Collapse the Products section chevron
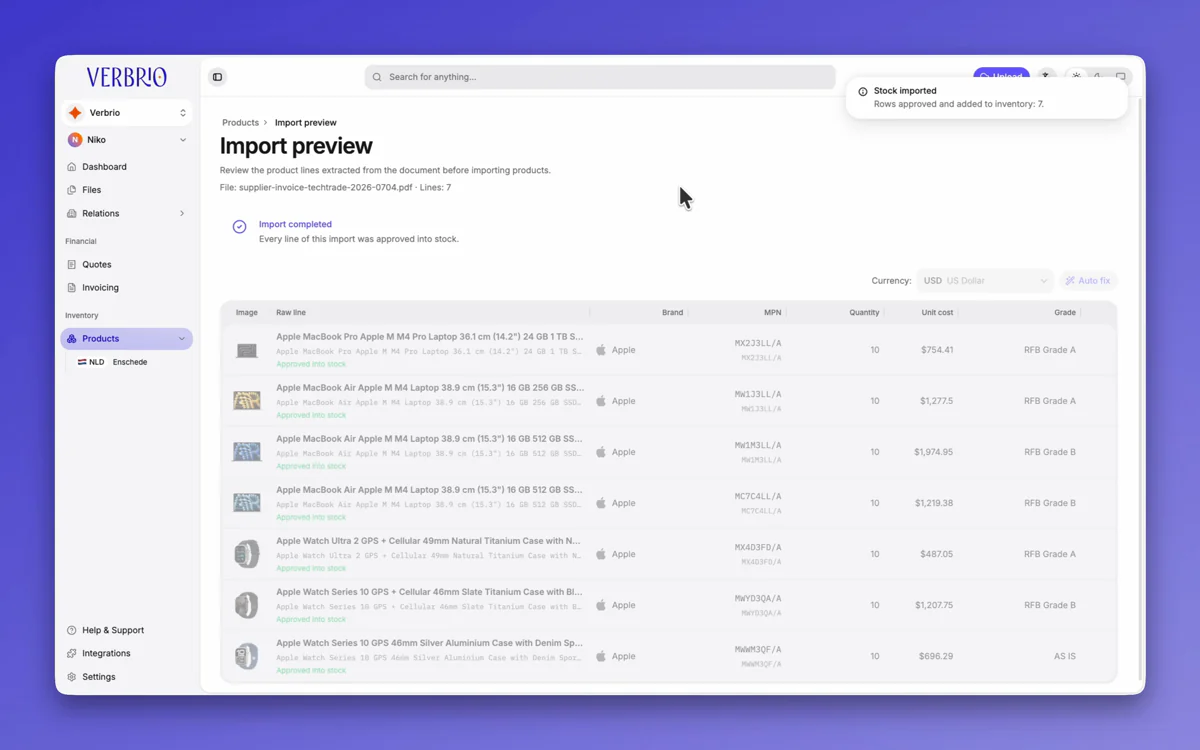1200x750 pixels. coord(182,339)
